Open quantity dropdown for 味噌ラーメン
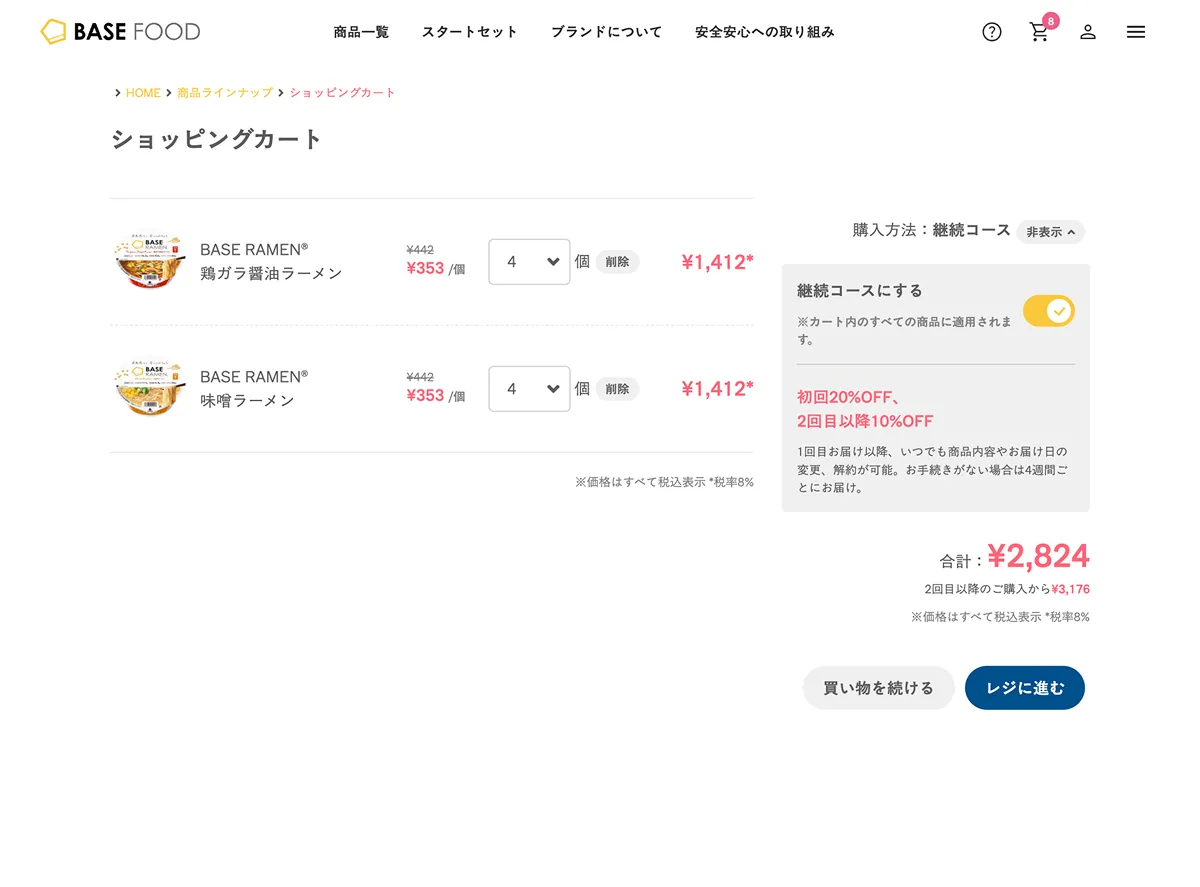The width and height of the screenshot is (1200, 887). pyautogui.click(x=529, y=389)
